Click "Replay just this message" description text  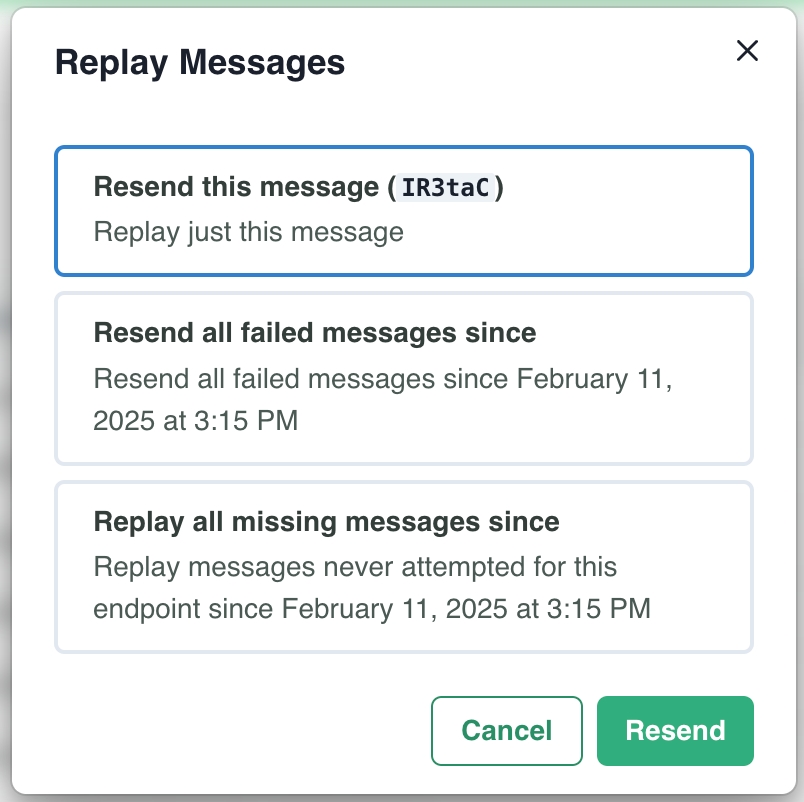249,233
